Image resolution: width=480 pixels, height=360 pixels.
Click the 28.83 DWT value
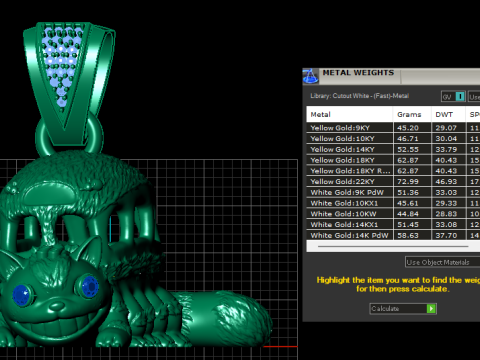click(x=446, y=214)
